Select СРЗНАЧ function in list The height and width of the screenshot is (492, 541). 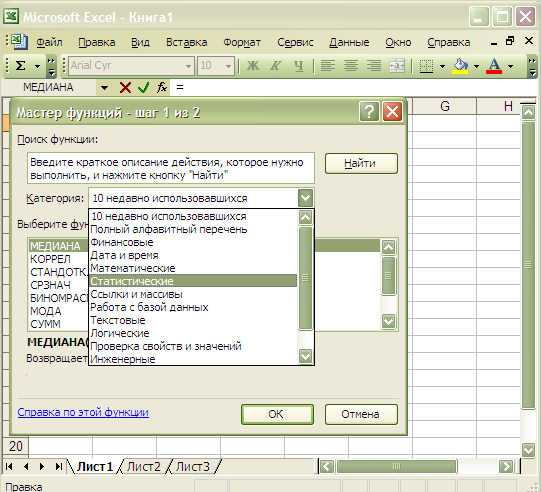pyautogui.click(x=50, y=285)
